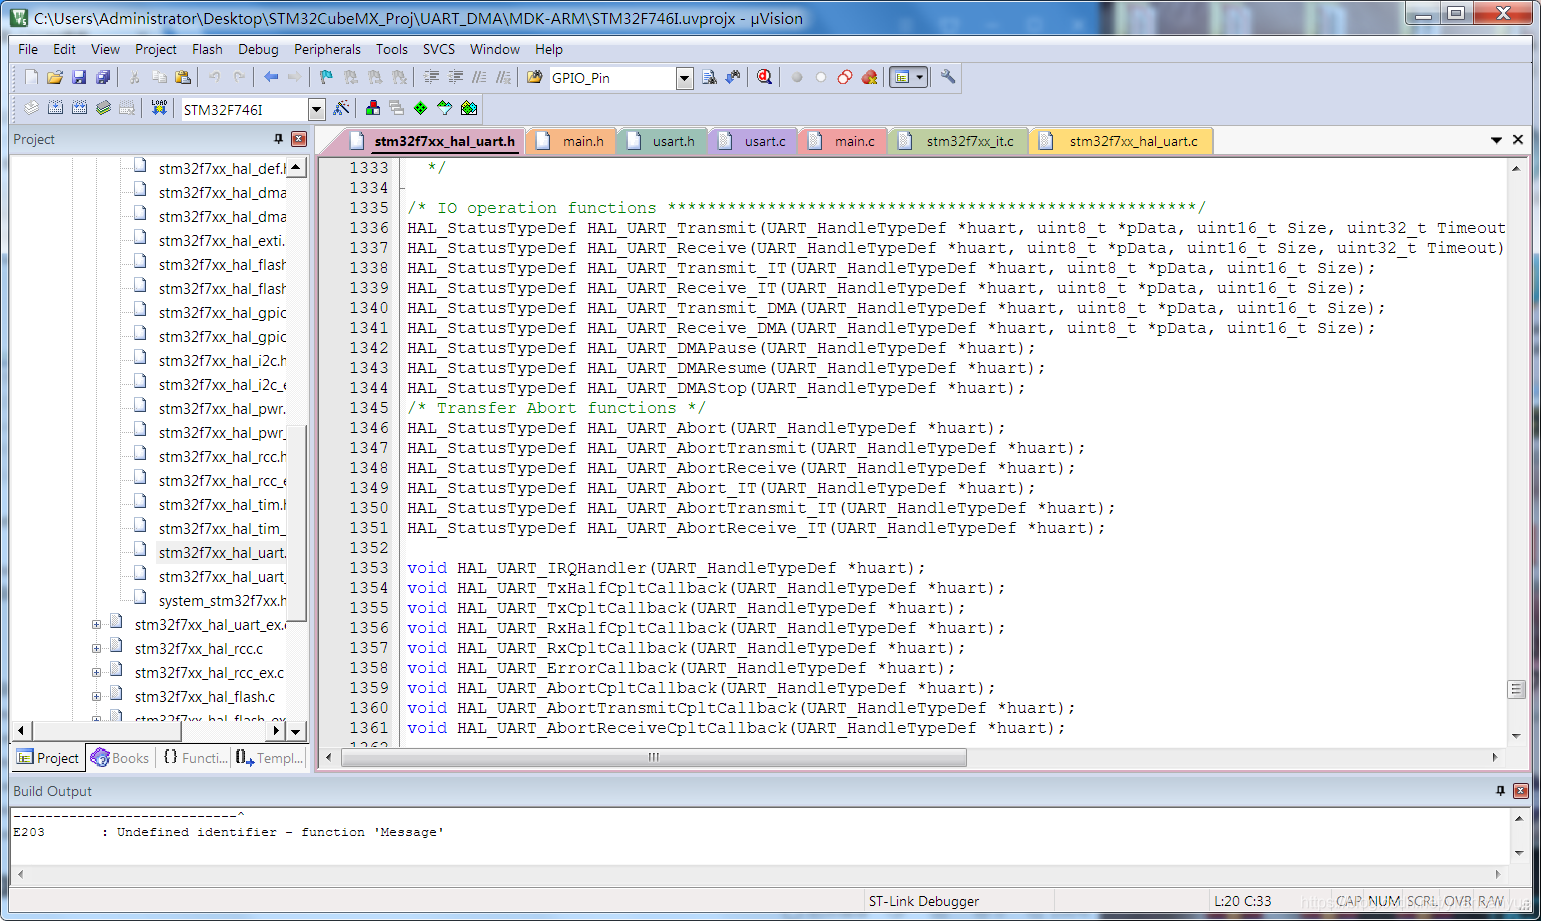This screenshot has width=1541, height=921.
Task: Open Options for Target magic wand icon
Action: pyautogui.click(x=342, y=108)
